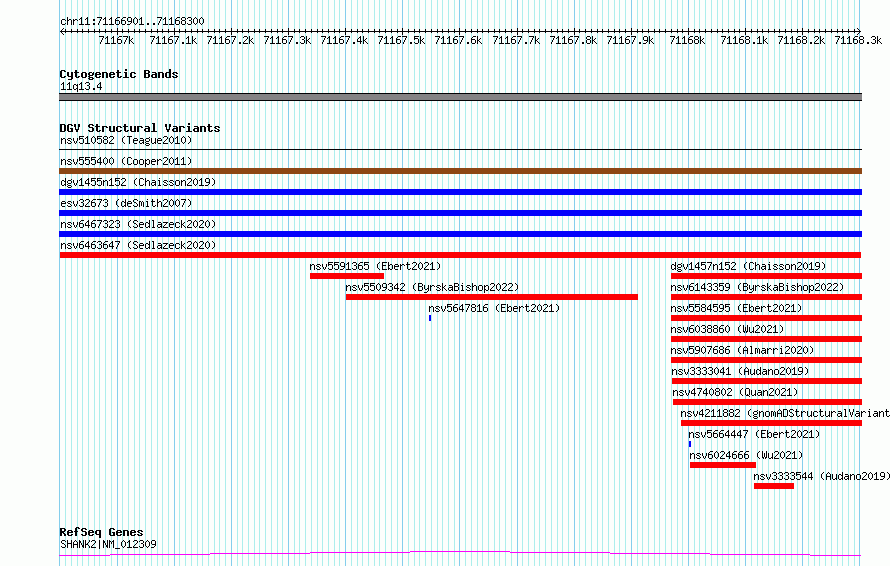Select the nsv3333544 (Audano2019) red bar
Image resolution: width=890 pixels, height=566 pixels.
(x=774, y=486)
